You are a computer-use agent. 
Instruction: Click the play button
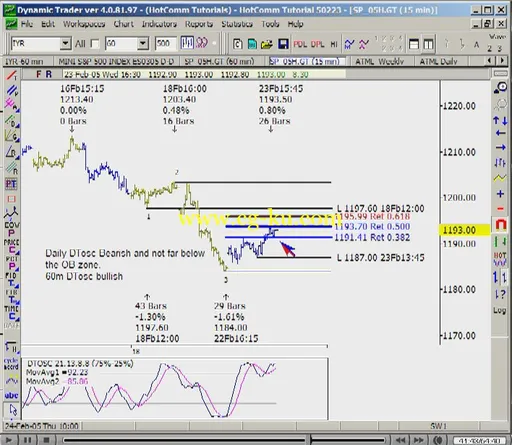point(9,440)
